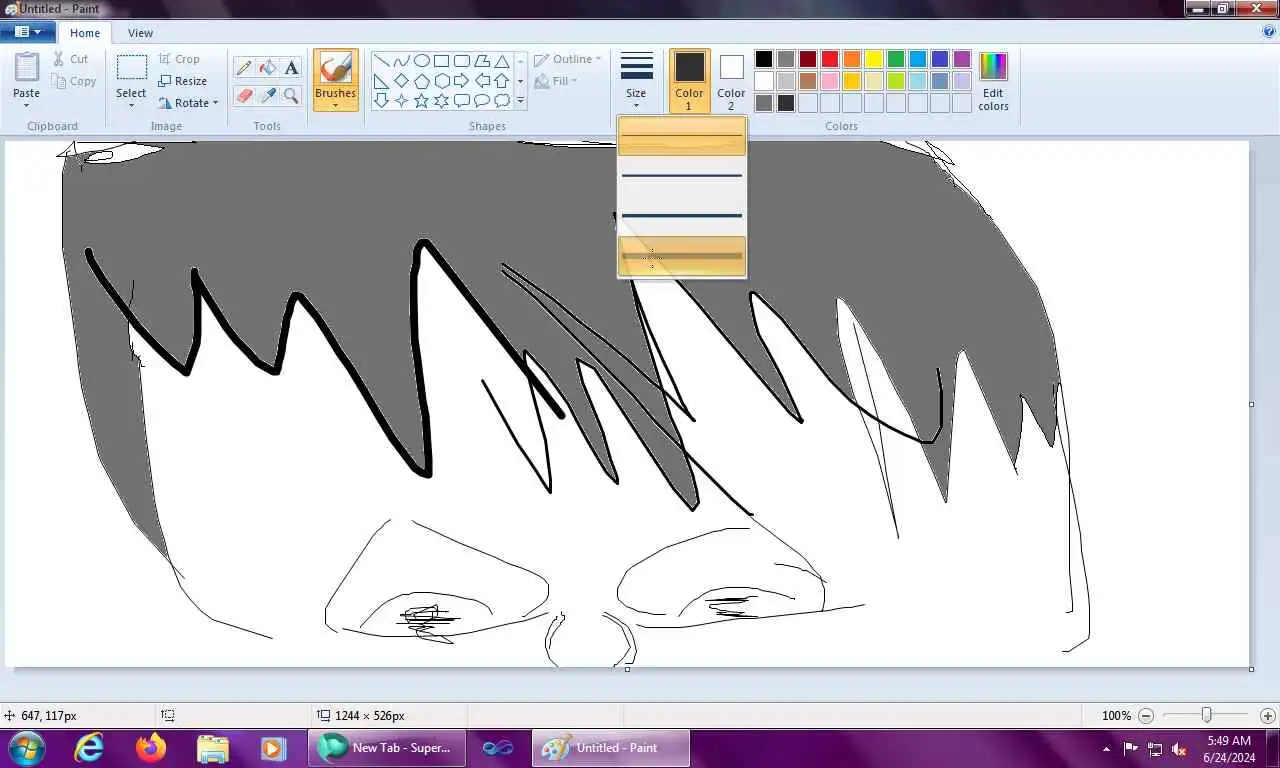Viewport: 1280px width, 768px height.
Task: Choose the Up arrow shape
Action: 502,81
